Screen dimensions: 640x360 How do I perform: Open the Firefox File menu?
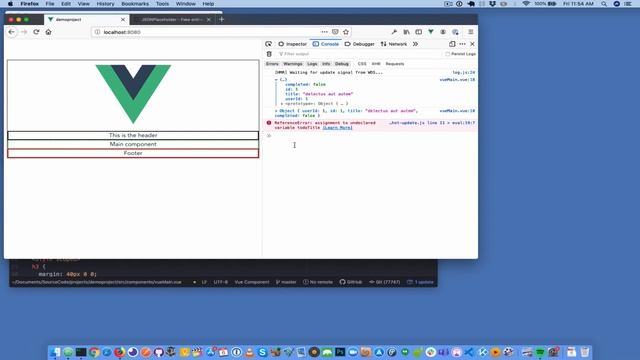click(50, 4)
